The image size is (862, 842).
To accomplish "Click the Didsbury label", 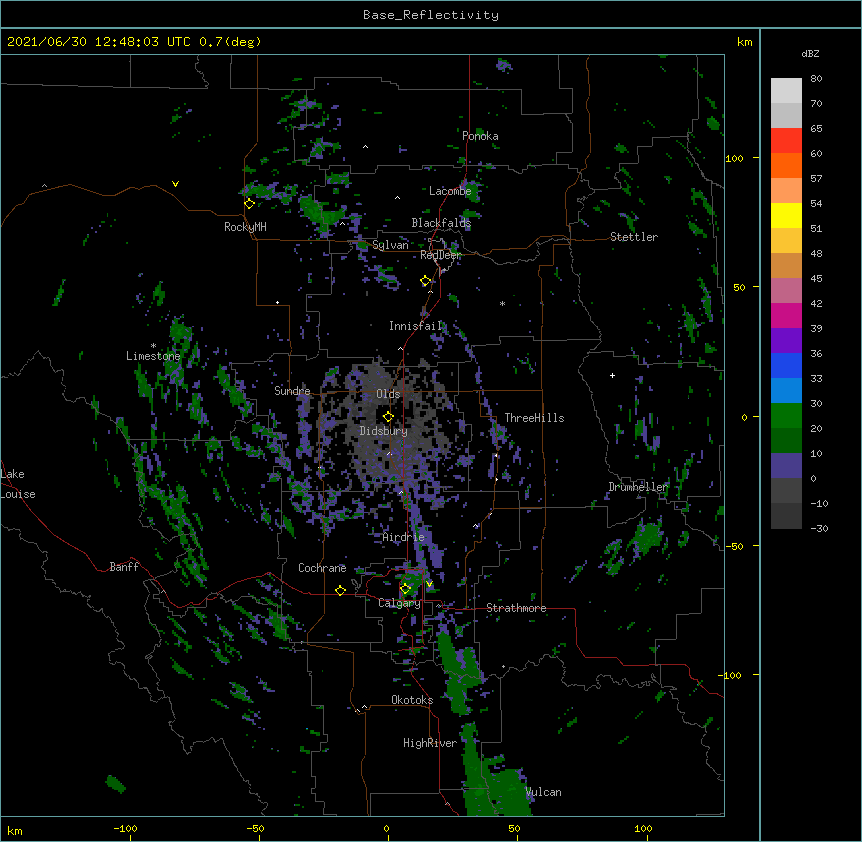I will [x=383, y=431].
